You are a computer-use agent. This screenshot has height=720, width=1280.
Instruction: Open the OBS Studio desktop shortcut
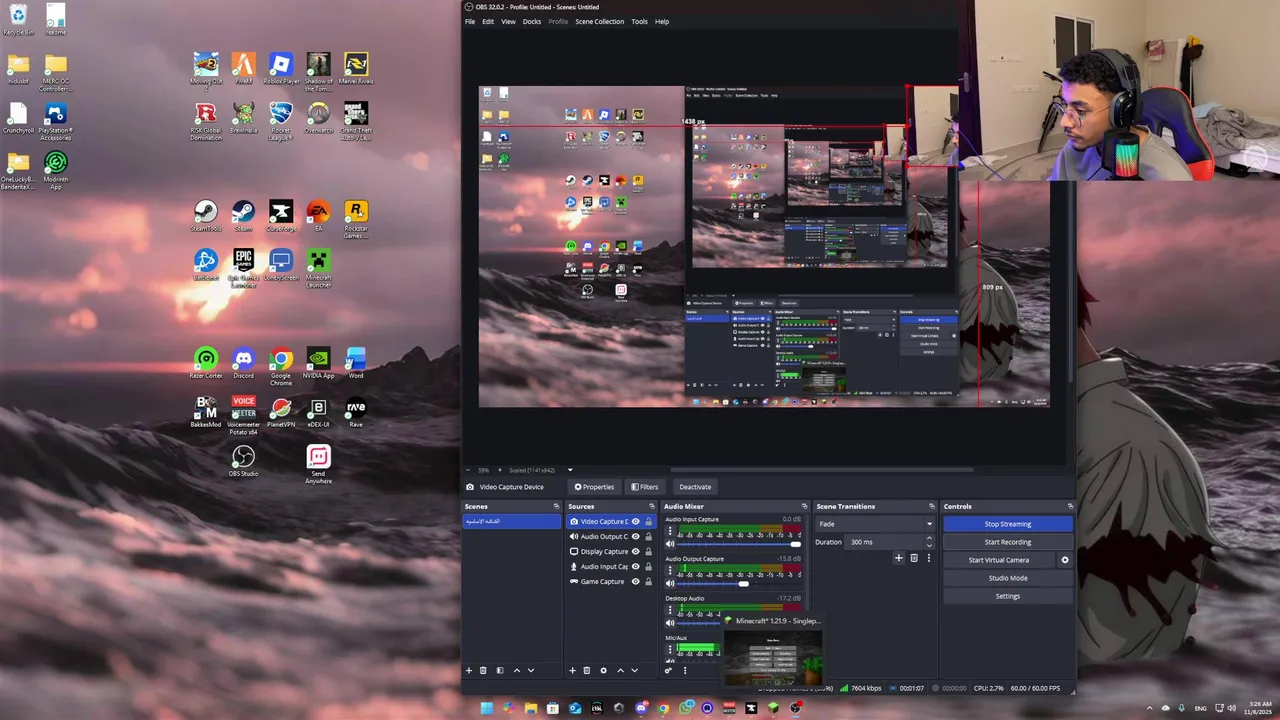pyautogui.click(x=243, y=460)
